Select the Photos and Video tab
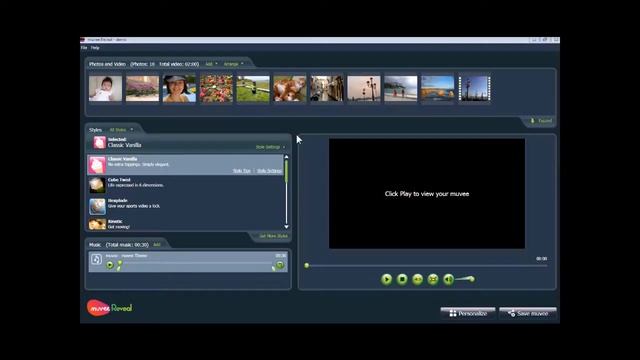This screenshot has width=640, height=360. coord(107,64)
